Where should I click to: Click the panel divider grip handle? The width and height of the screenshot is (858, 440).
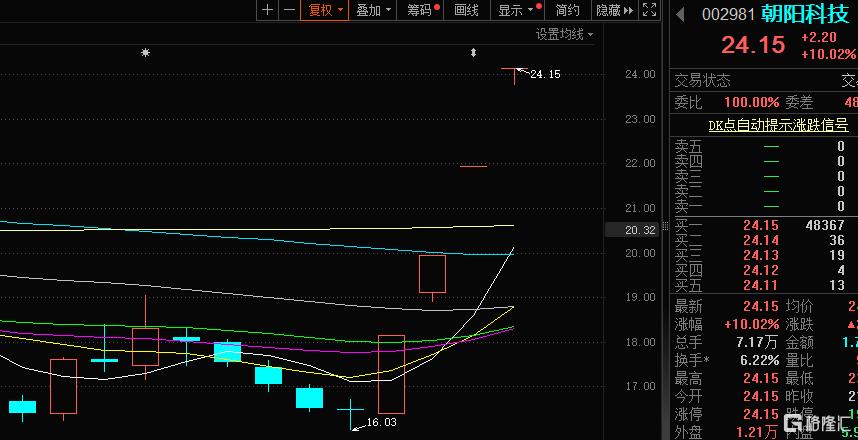tap(666, 225)
